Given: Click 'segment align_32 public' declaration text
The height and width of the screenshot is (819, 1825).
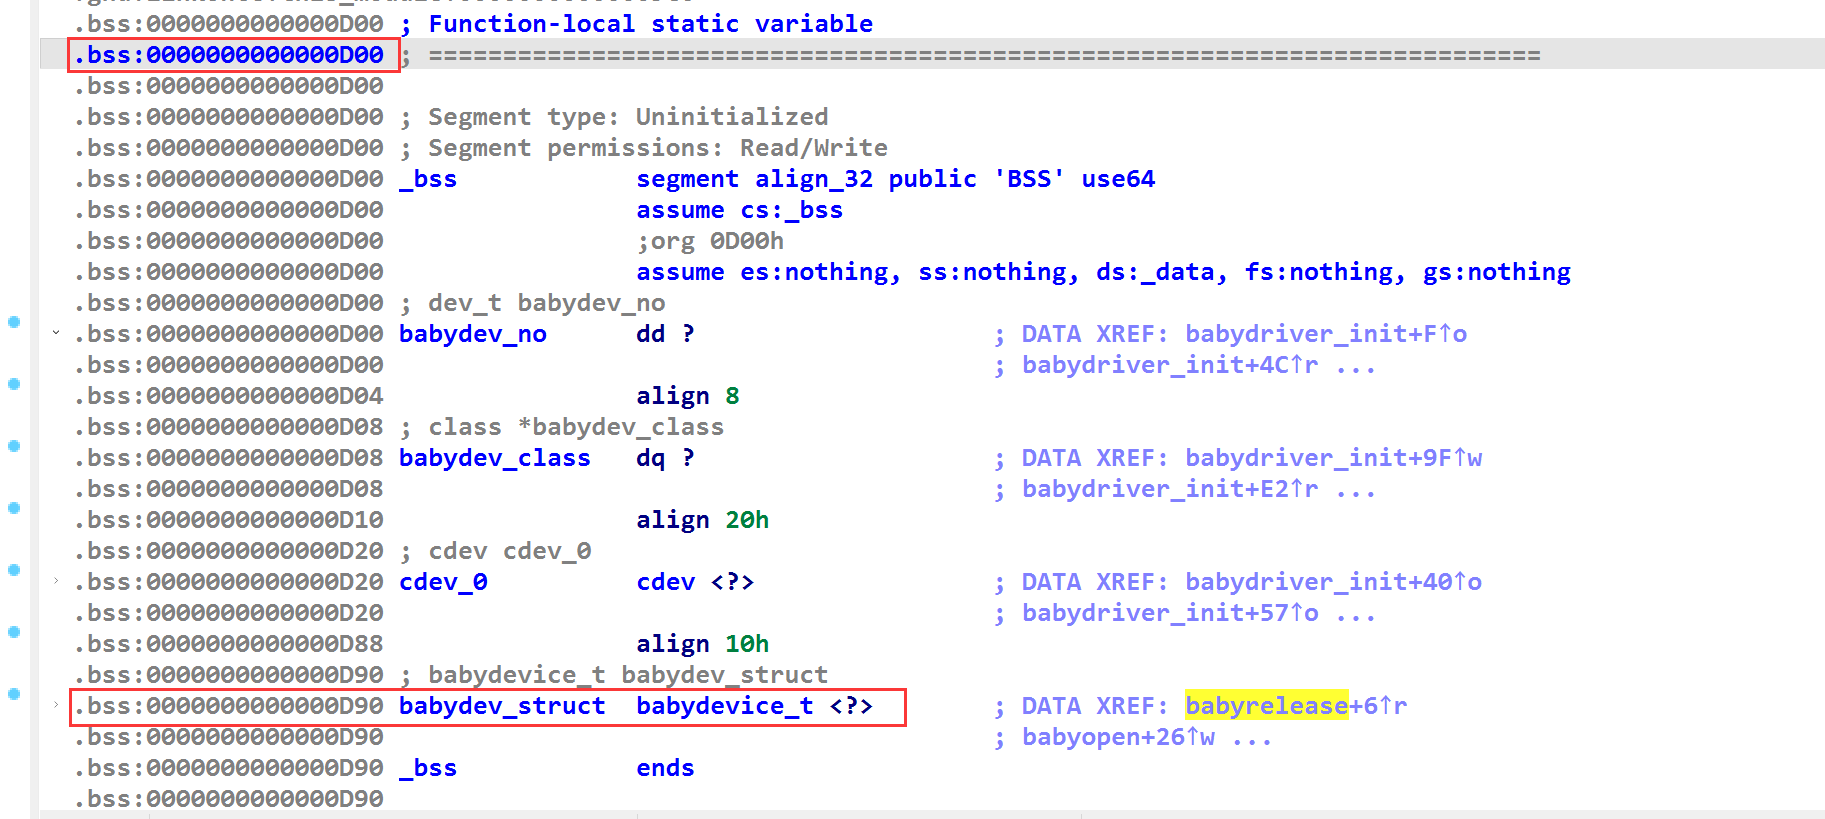Looking at the screenshot, I should (x=806, y=179).
